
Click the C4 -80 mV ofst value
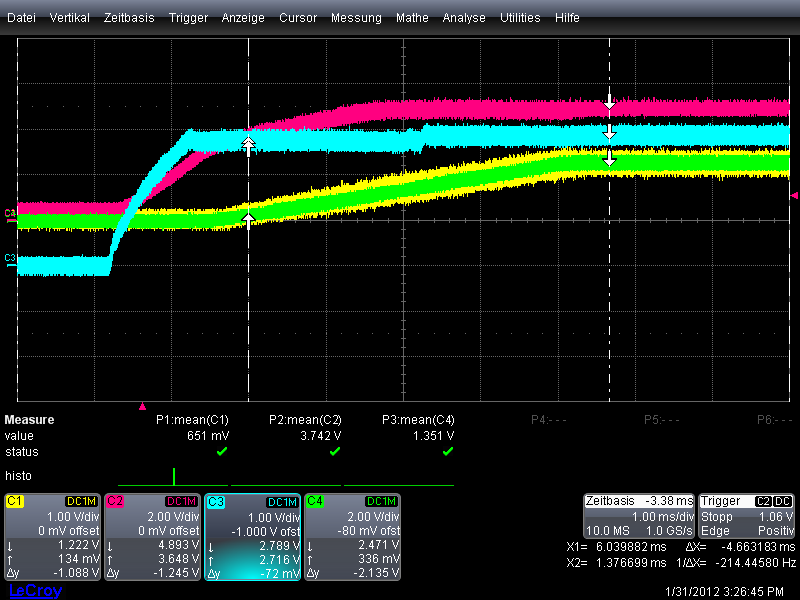pos(368,531)
